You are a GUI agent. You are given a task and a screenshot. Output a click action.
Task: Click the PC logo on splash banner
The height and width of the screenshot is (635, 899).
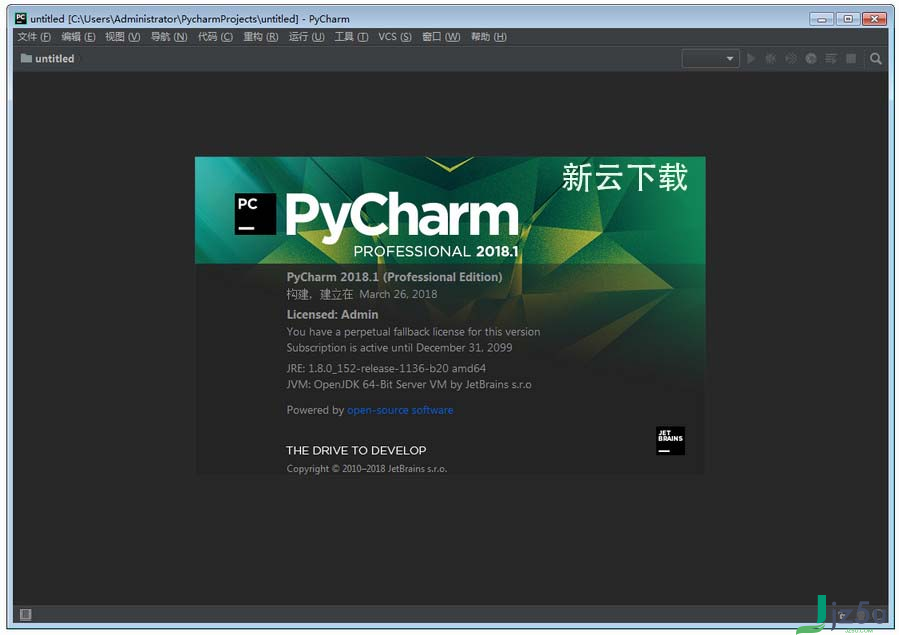255,214
